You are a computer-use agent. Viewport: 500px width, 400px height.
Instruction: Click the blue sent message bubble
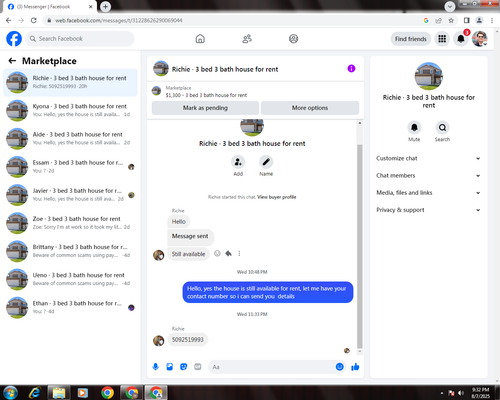click(x=268, y=292)
